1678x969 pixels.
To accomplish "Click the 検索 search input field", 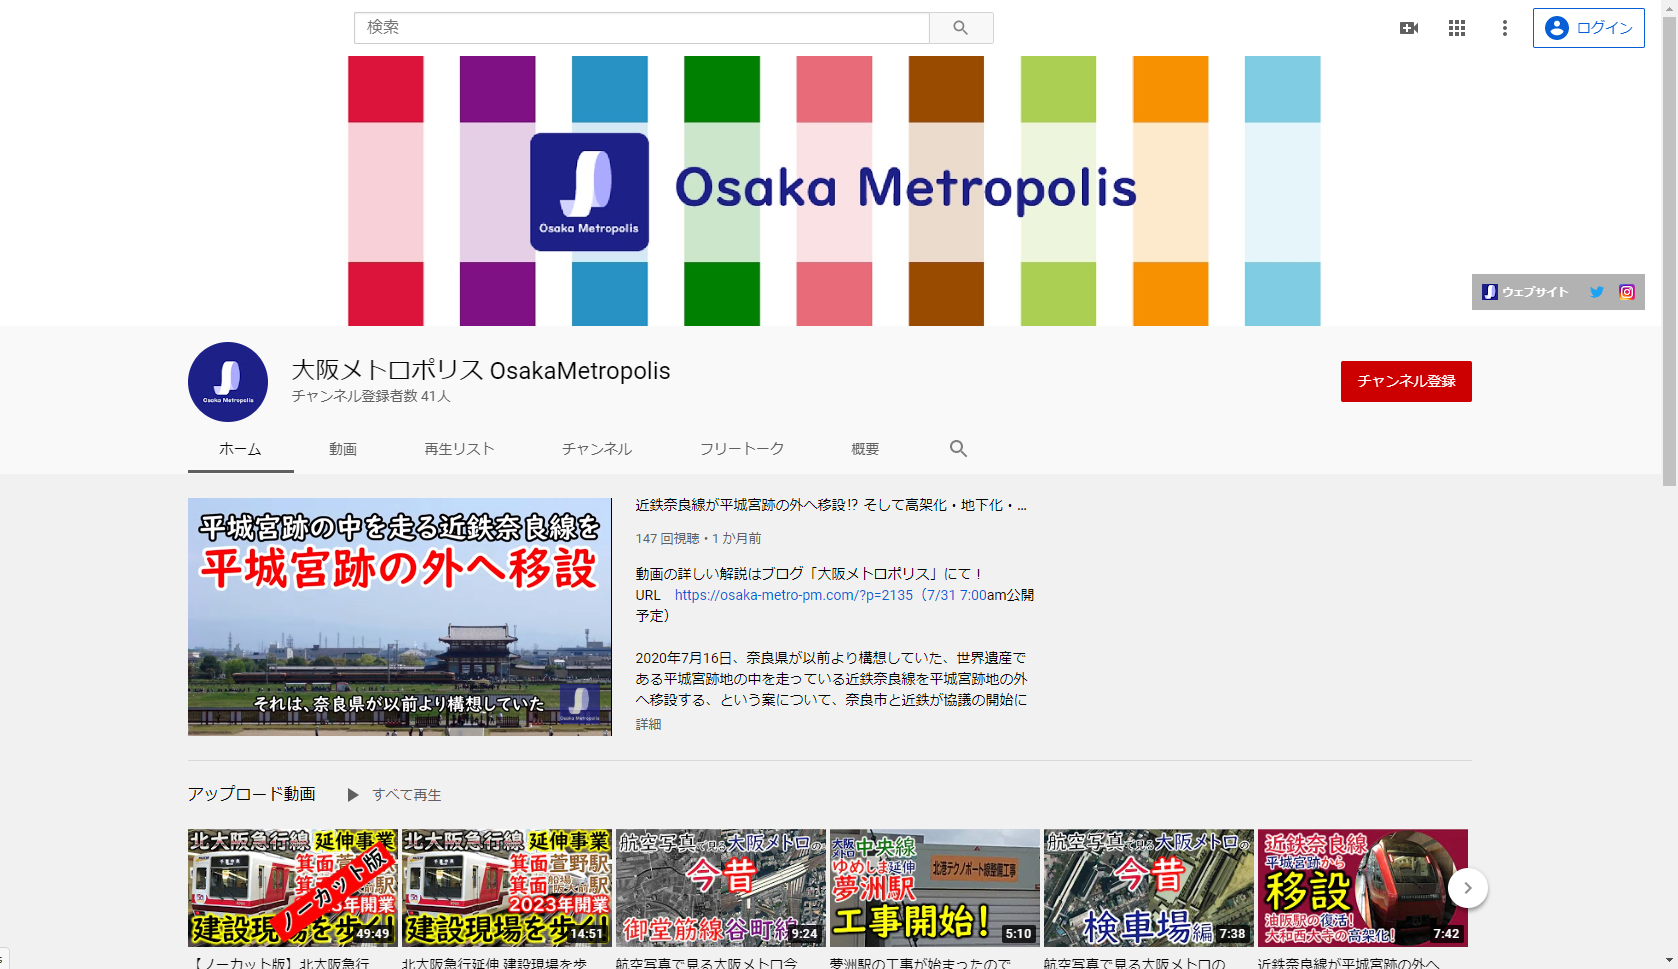I will click(641, 28).
